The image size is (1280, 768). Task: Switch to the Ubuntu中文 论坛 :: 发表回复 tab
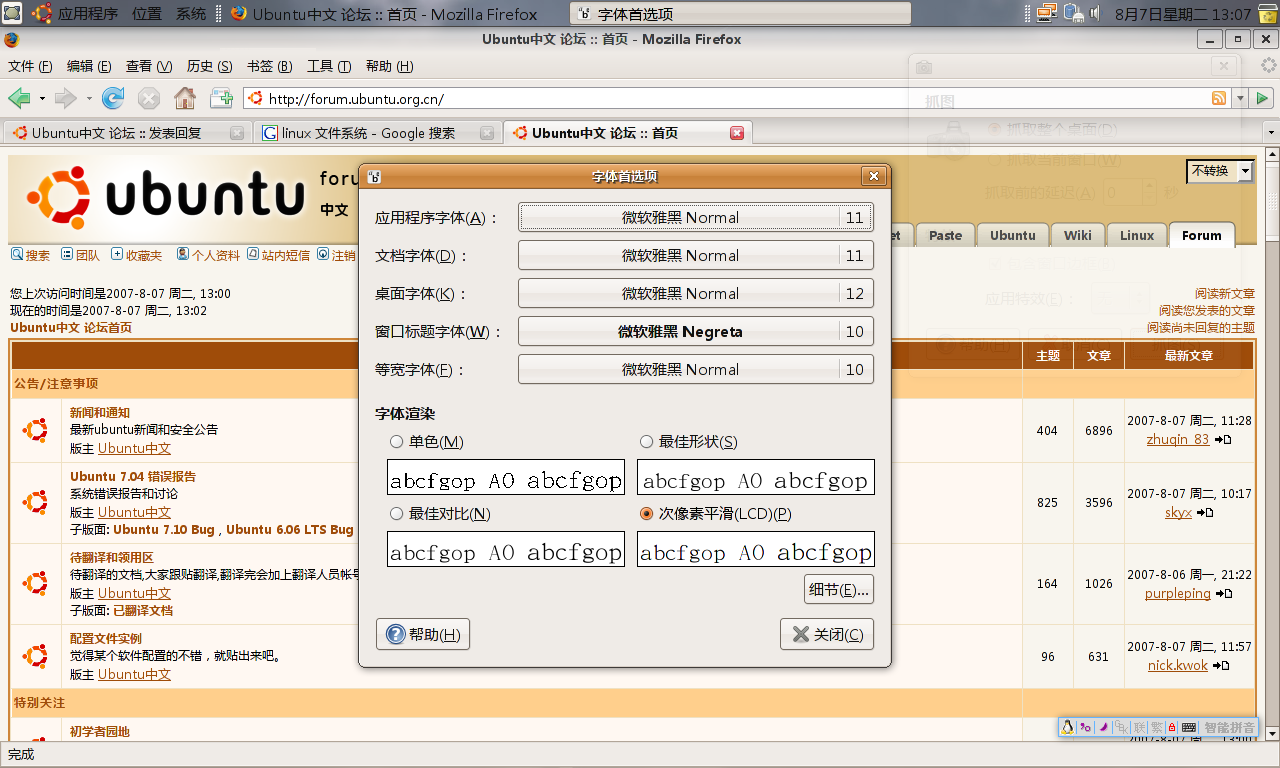tap(125, 133)
